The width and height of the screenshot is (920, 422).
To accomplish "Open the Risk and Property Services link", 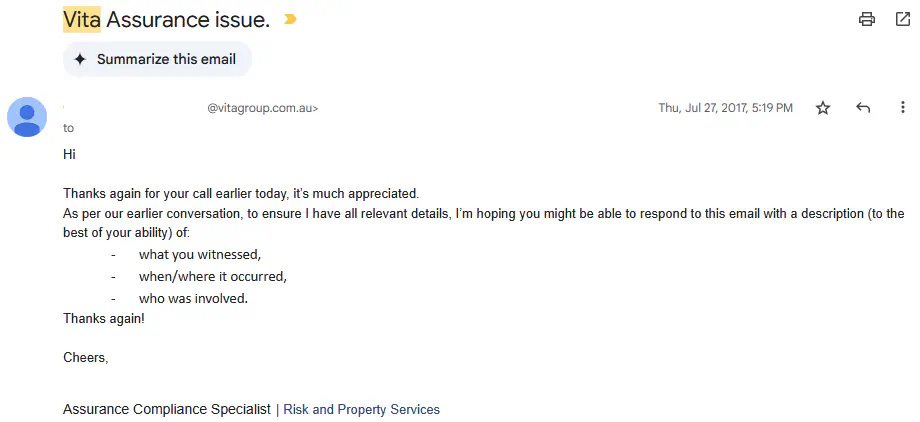I will click(361, 409).
